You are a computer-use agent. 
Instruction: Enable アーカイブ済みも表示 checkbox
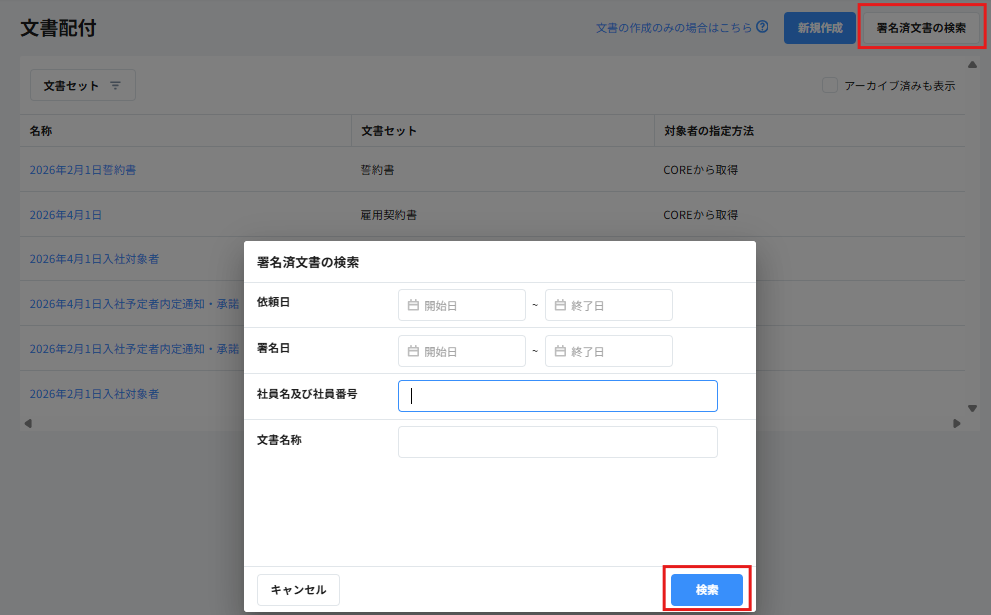(830, 86)
